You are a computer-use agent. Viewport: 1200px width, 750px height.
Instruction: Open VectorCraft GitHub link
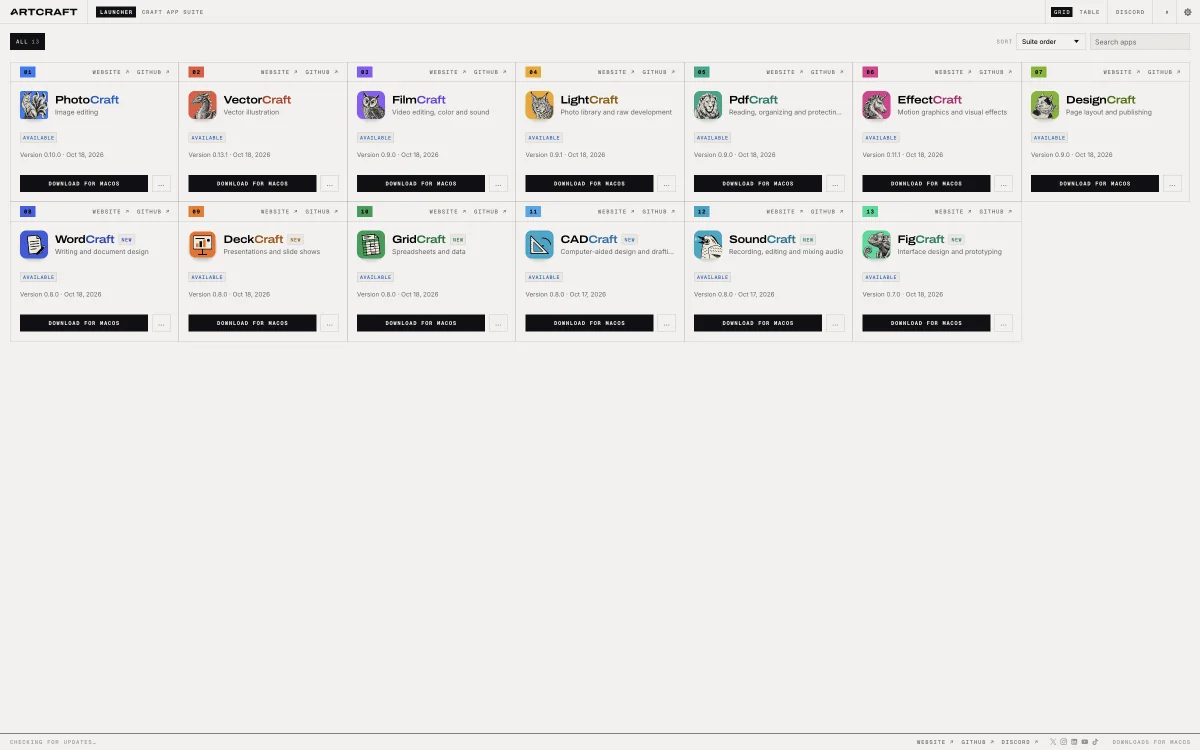tap(322, 72)
